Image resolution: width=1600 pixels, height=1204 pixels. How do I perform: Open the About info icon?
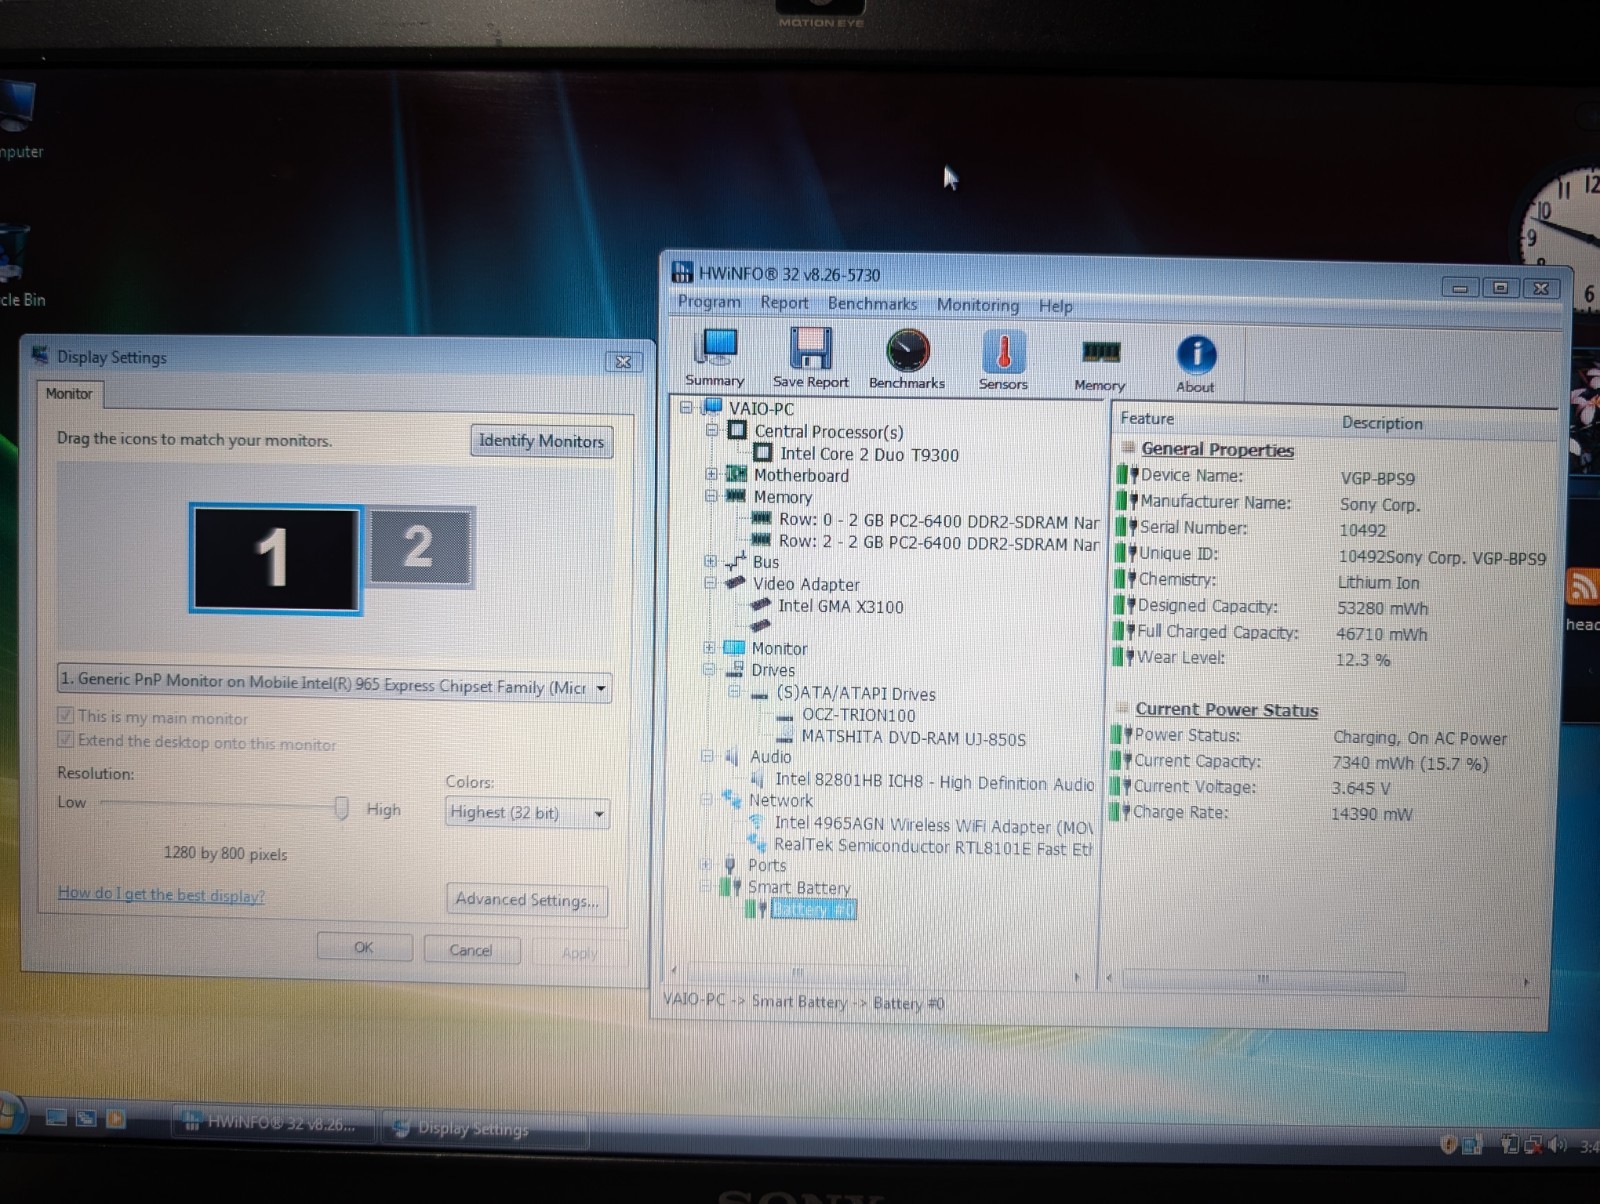pyautogui.click(x=1196, y=363)
